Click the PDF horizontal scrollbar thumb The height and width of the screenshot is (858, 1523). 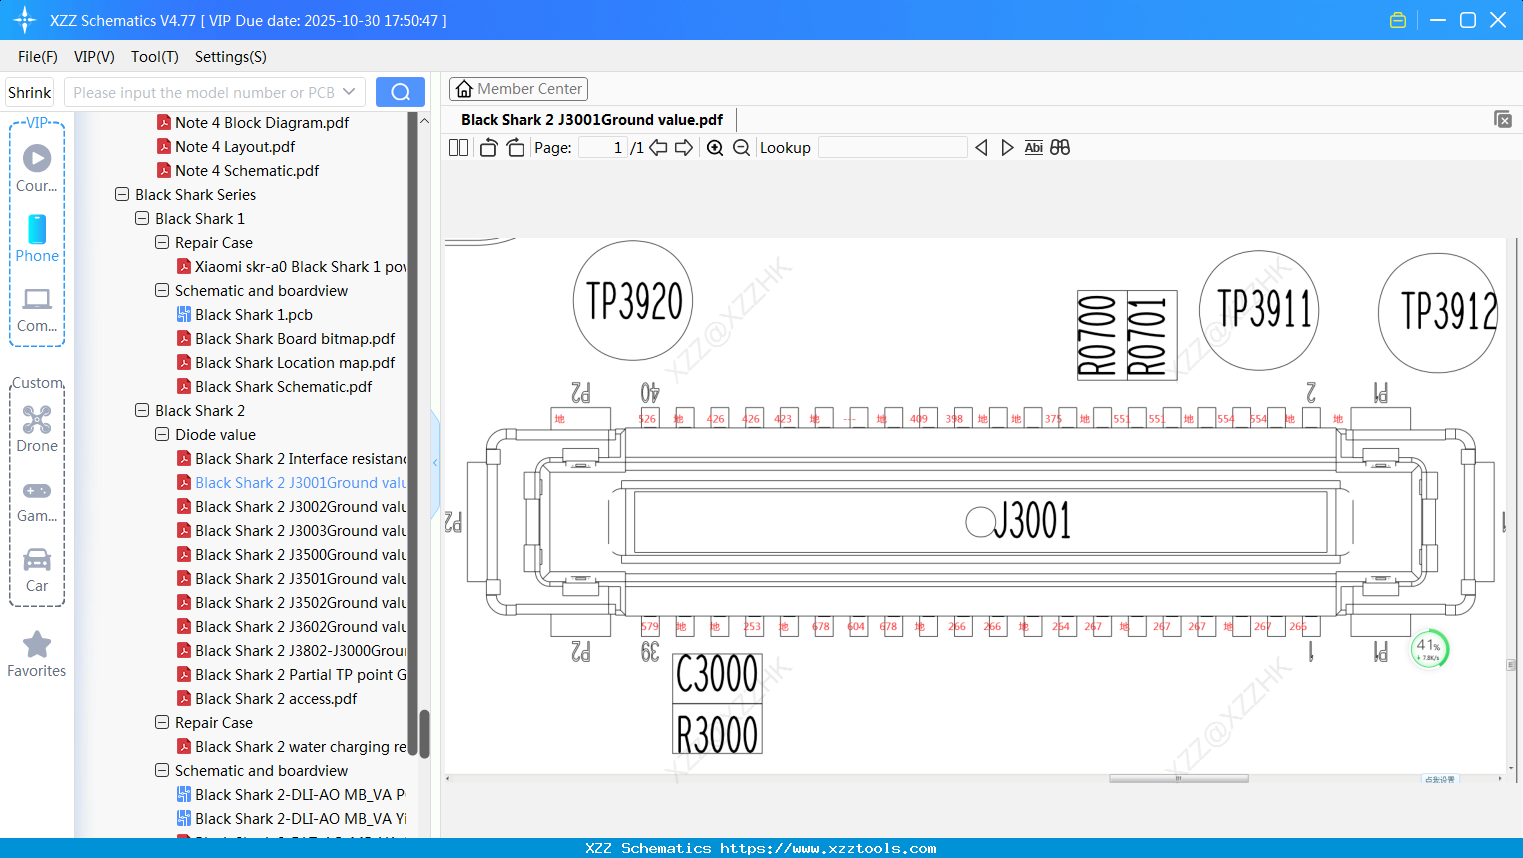[x=1179, y=778]
